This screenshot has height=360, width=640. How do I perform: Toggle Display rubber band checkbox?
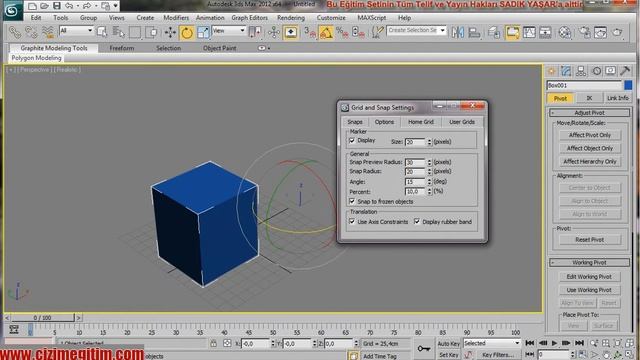coord(417,222)
